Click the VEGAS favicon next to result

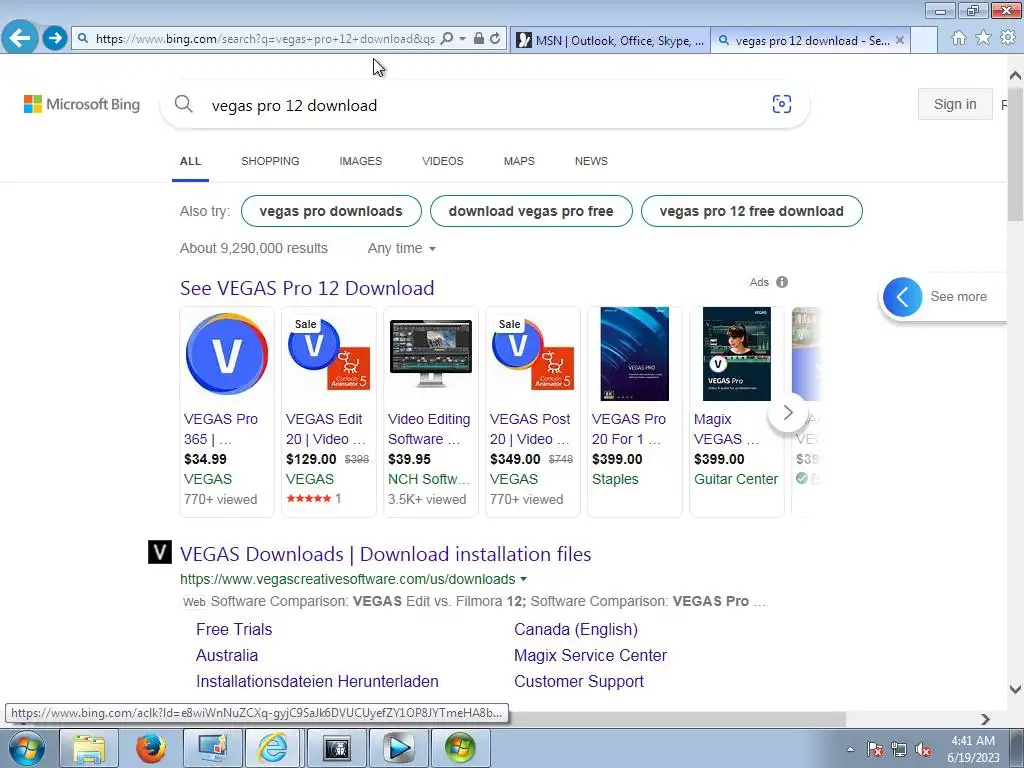(159, 552)
